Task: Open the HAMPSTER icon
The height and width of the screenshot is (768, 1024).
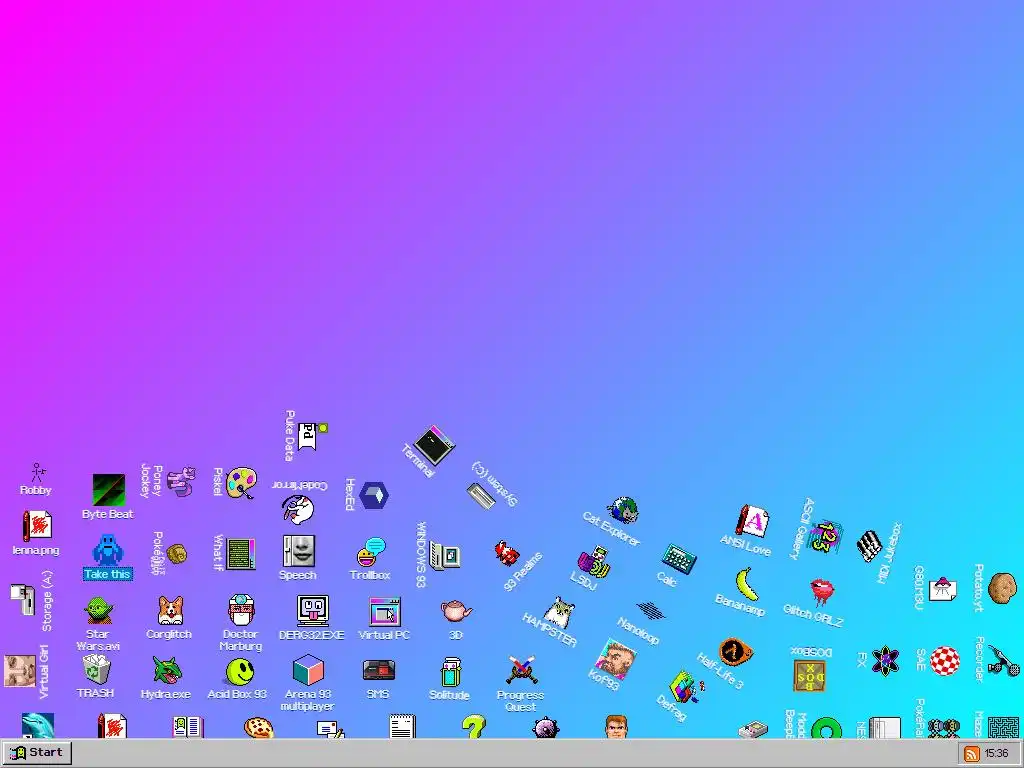Action: tap(559, 613)
